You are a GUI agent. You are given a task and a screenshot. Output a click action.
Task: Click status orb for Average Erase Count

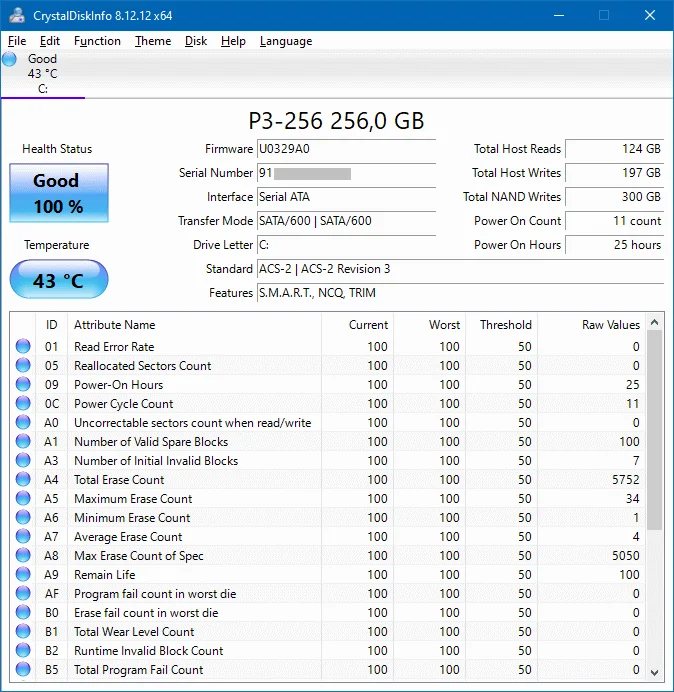pyautogui.click(x=23, y=536)
